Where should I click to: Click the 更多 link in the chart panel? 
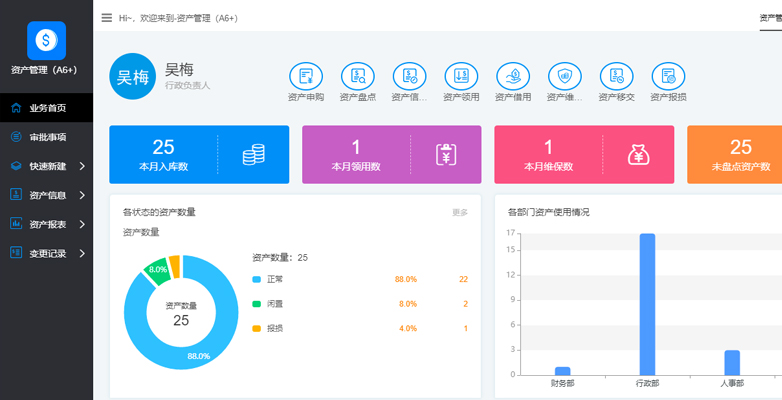pos(460,212)
